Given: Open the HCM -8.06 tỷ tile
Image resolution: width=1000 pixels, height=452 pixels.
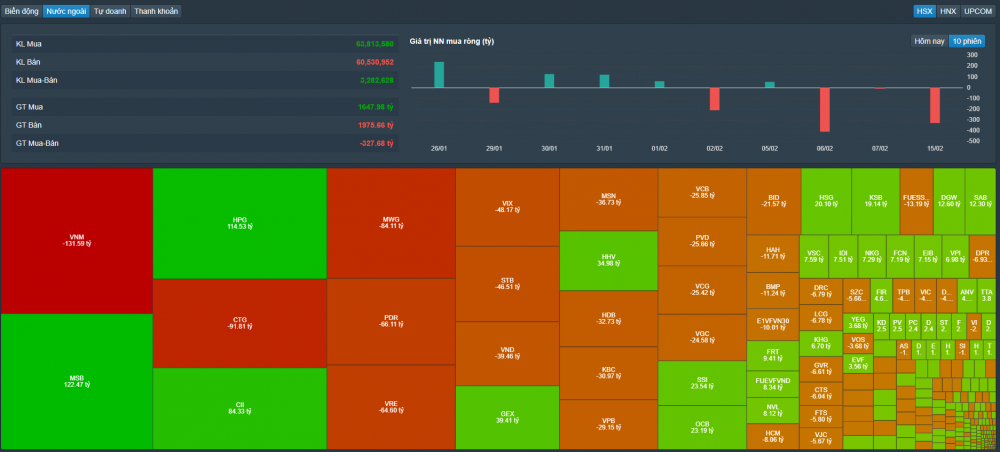Looking at the screenshot, I should 772,436.
